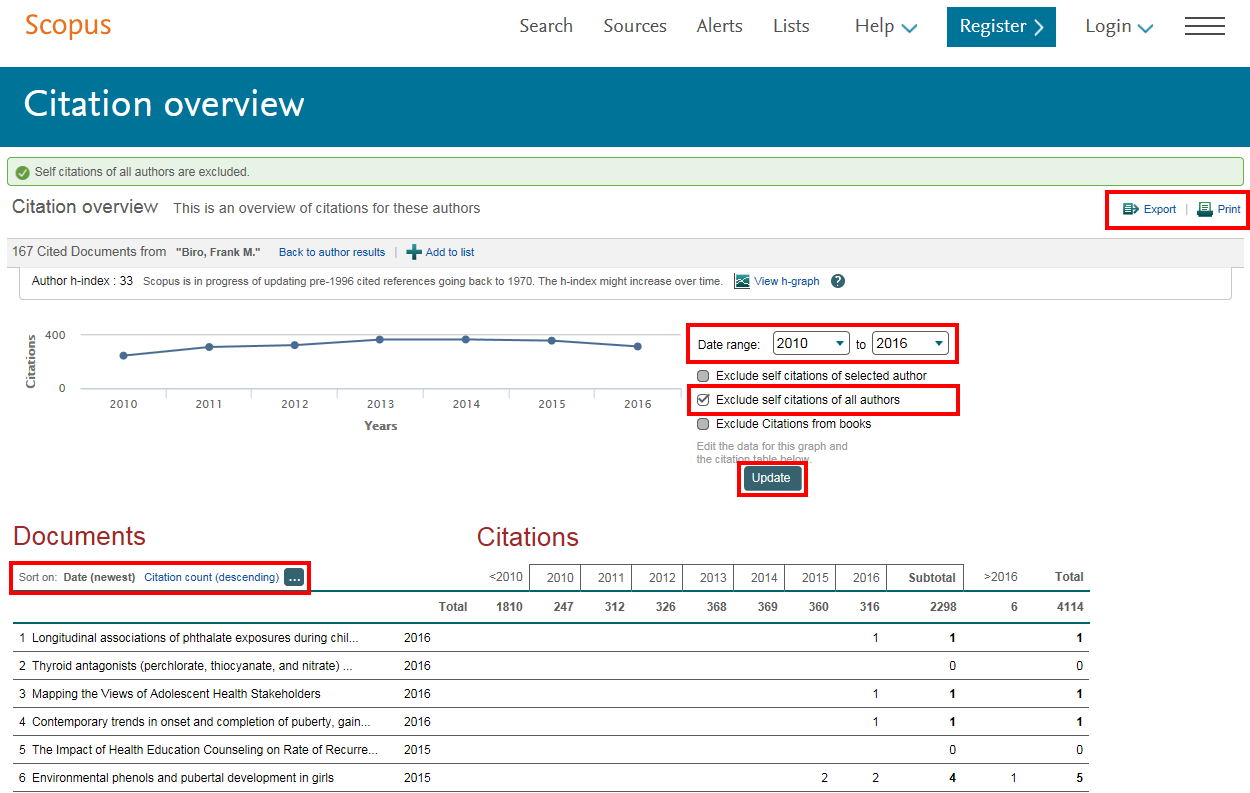Viewport: 1250px width, 793px height.
Task: Click the Scopus logo
Action: coord(68,25)
